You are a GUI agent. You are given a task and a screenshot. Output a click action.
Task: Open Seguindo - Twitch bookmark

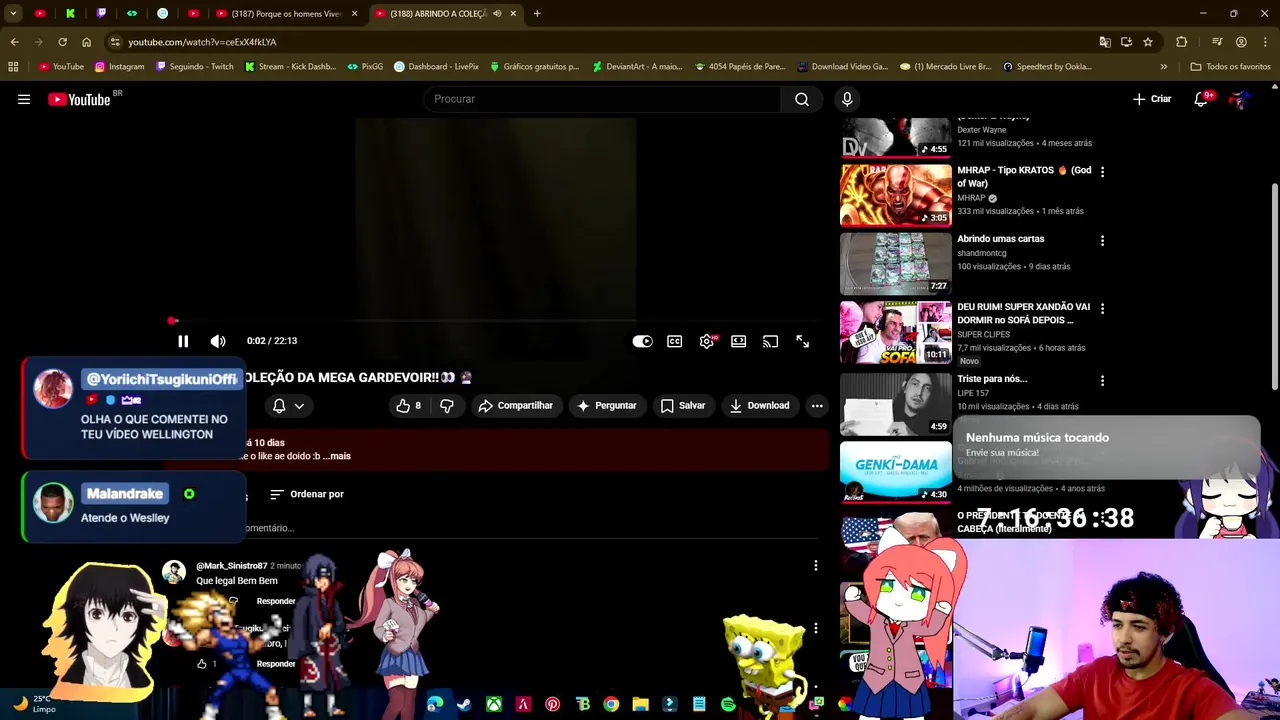(x=194, y=67)
